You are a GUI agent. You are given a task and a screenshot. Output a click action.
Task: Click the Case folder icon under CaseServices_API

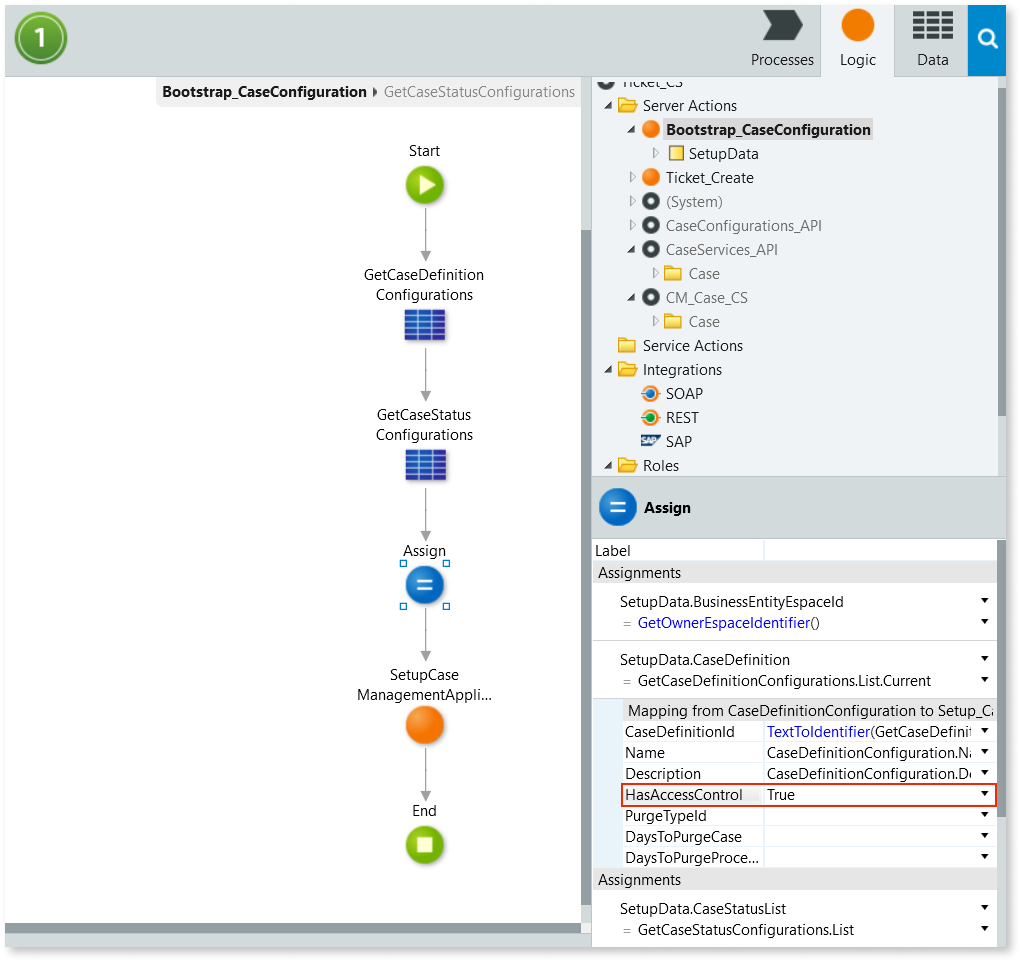(673, 273)
